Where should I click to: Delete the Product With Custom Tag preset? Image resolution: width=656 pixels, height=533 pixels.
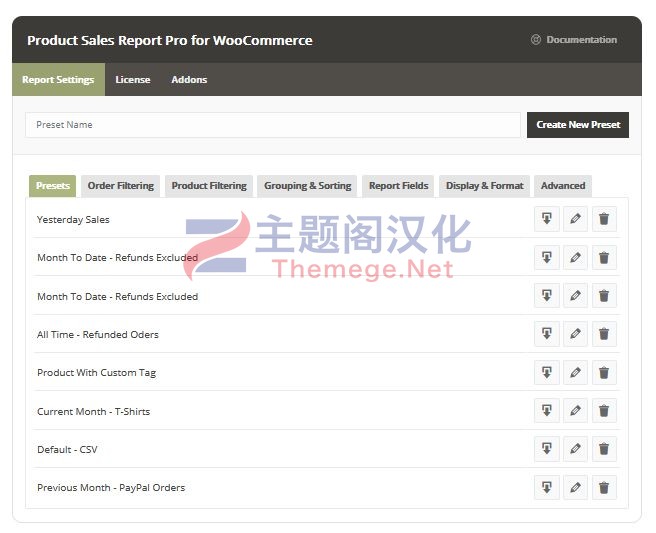tap(604, 372)
